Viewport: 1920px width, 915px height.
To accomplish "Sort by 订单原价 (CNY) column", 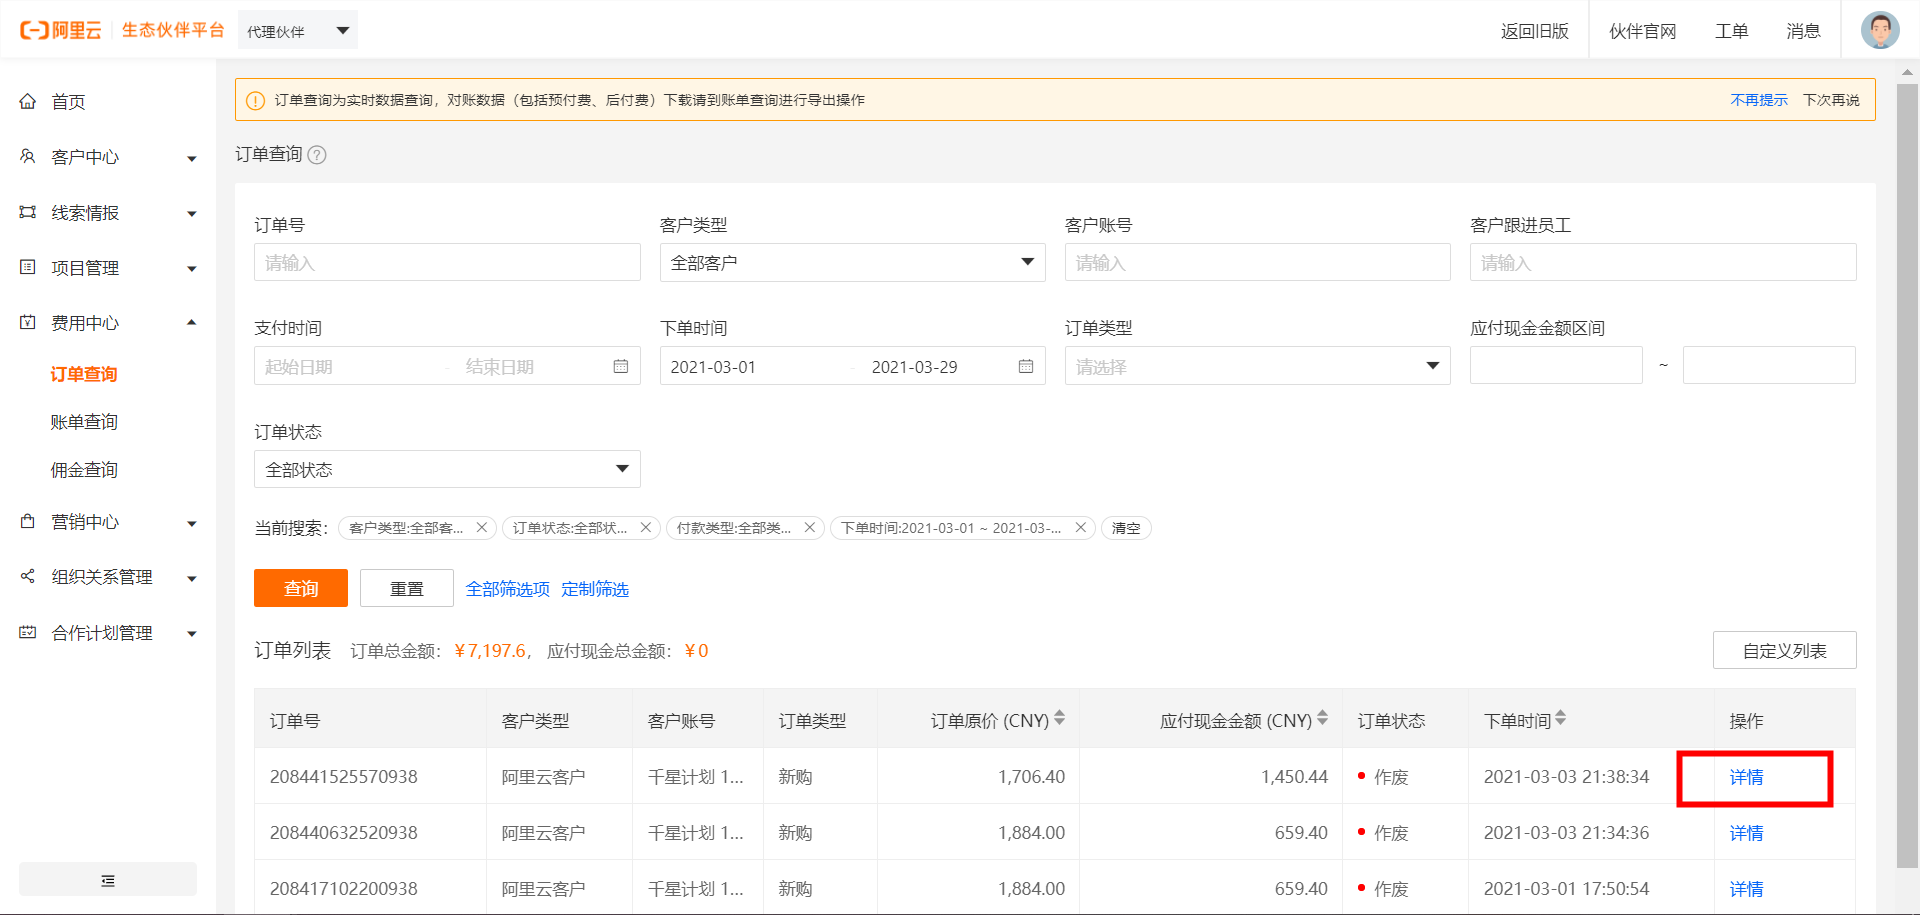I will pos(1060,718).
